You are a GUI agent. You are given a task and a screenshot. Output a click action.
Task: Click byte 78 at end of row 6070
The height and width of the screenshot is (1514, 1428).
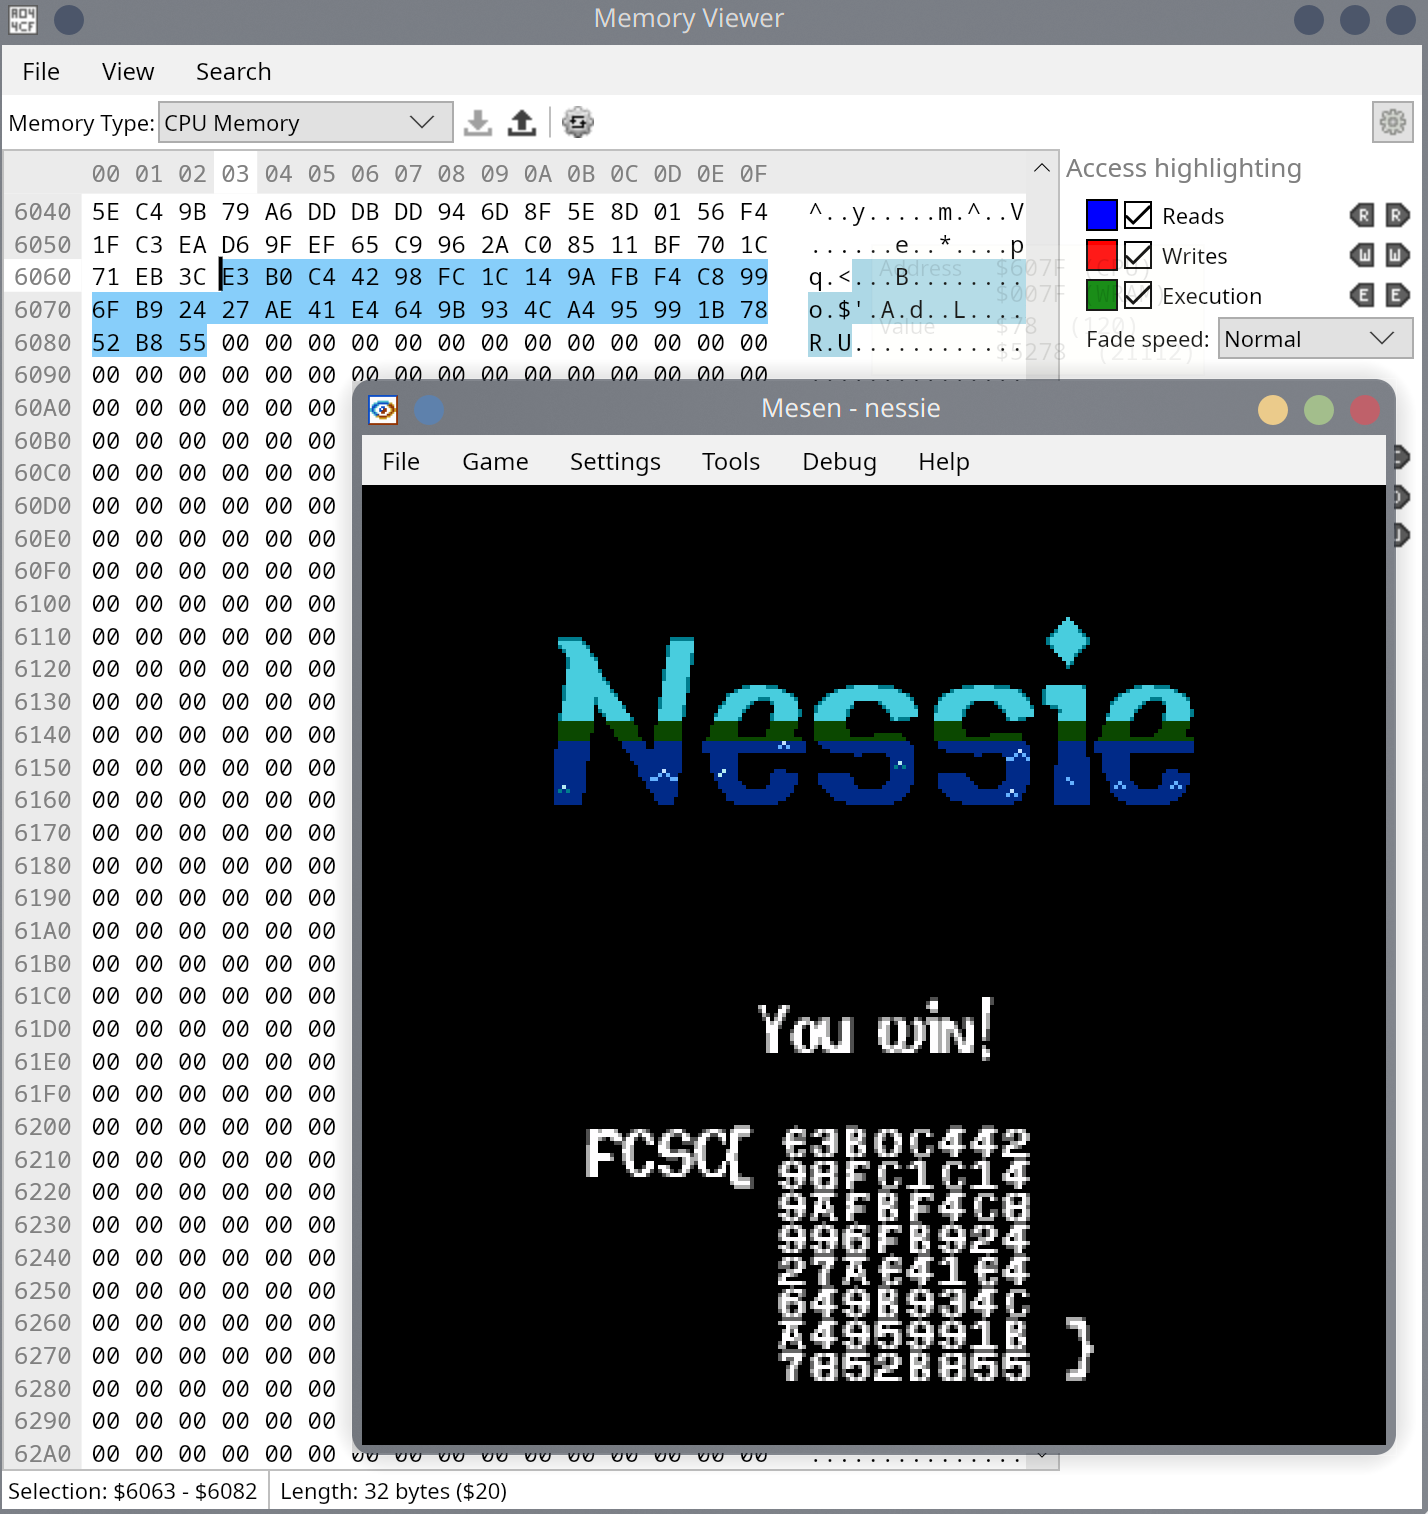pos(754,310)
